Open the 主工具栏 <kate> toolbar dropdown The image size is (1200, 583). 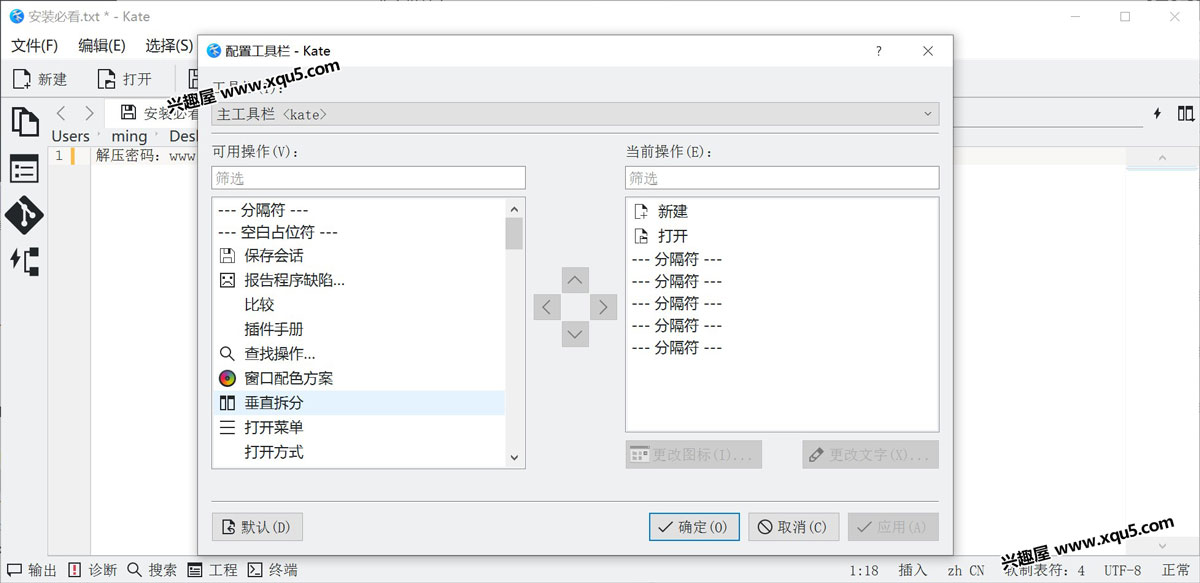(x=575, y=114)
